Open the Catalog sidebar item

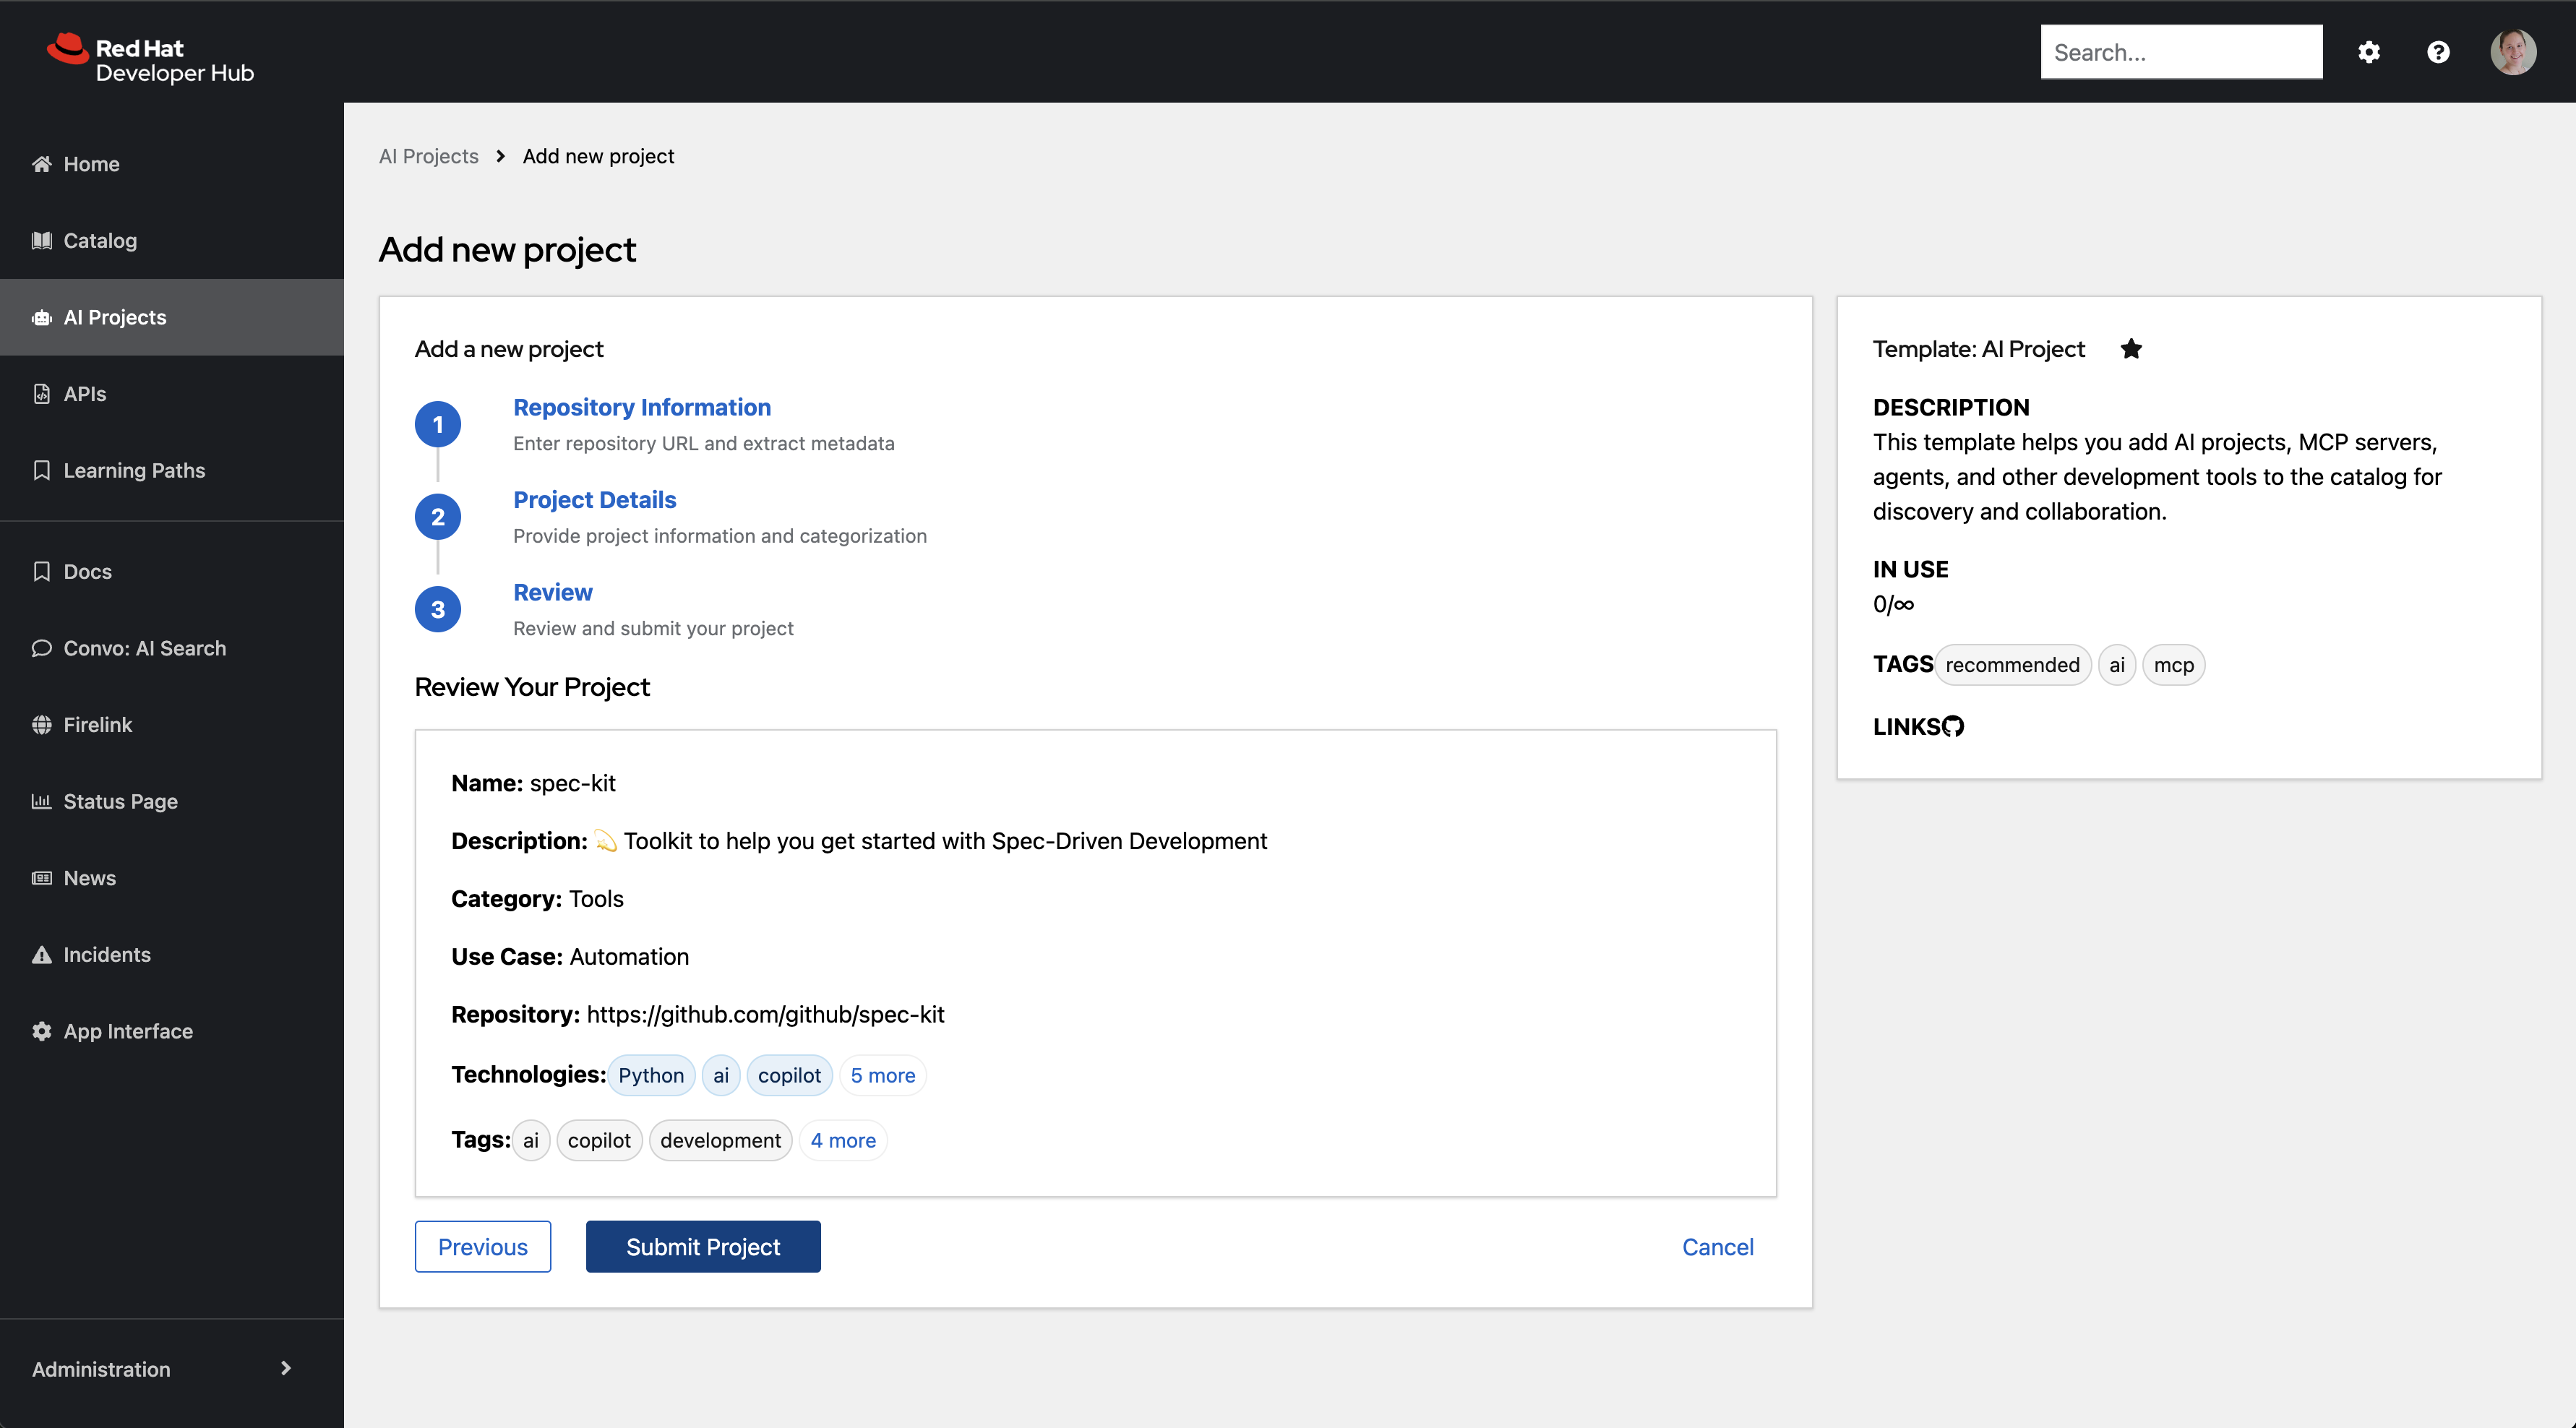tap(99, 241)
